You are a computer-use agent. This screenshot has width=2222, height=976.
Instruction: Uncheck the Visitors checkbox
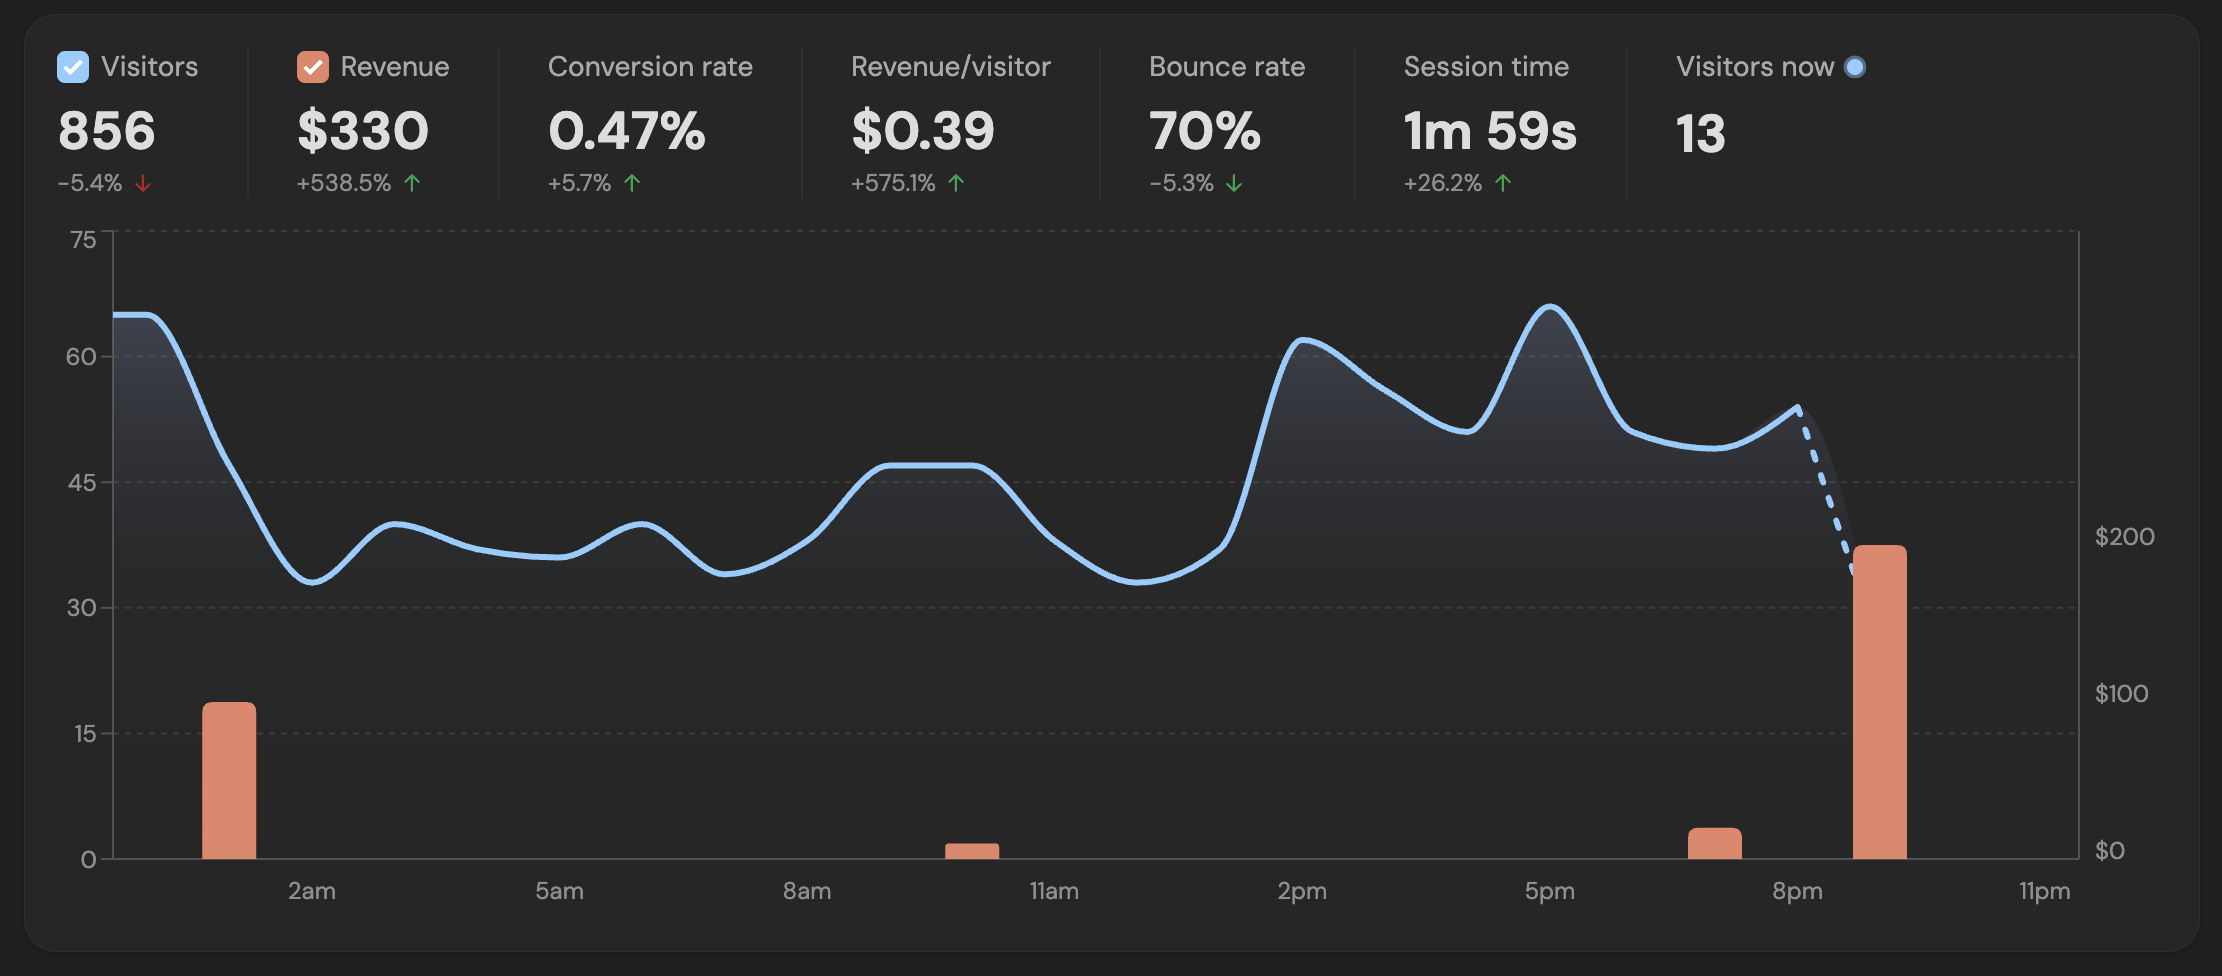click(73, 67)
